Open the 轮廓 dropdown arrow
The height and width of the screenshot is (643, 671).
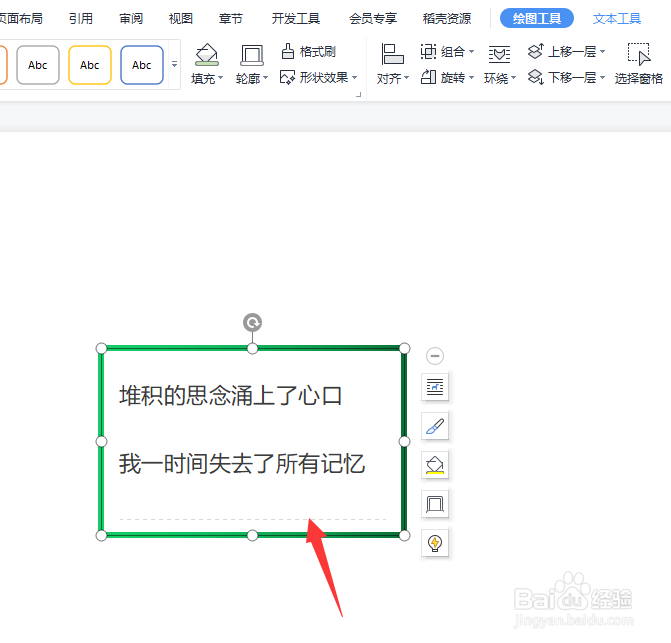pos(265,78)
